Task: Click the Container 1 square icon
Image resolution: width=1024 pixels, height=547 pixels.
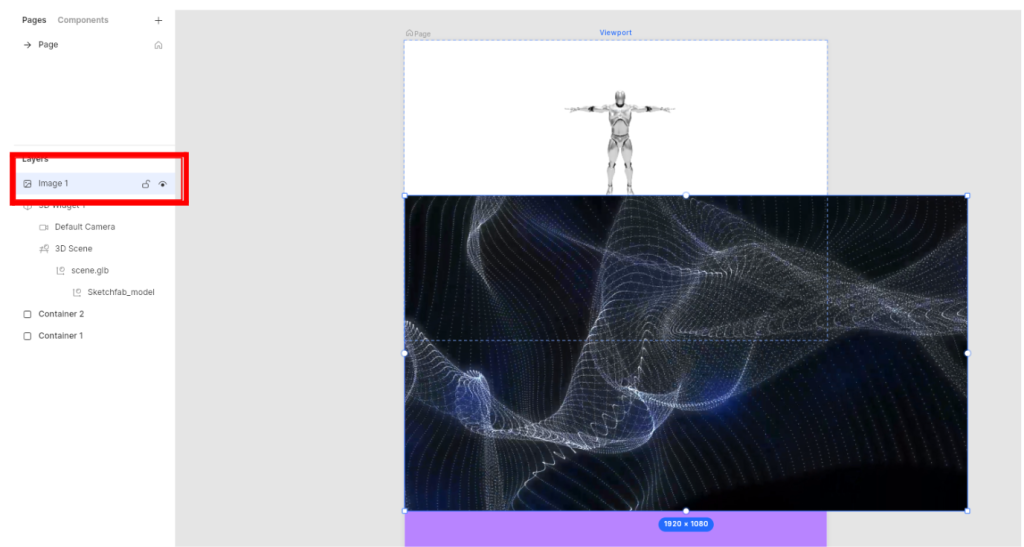Action: pos(27,336)
